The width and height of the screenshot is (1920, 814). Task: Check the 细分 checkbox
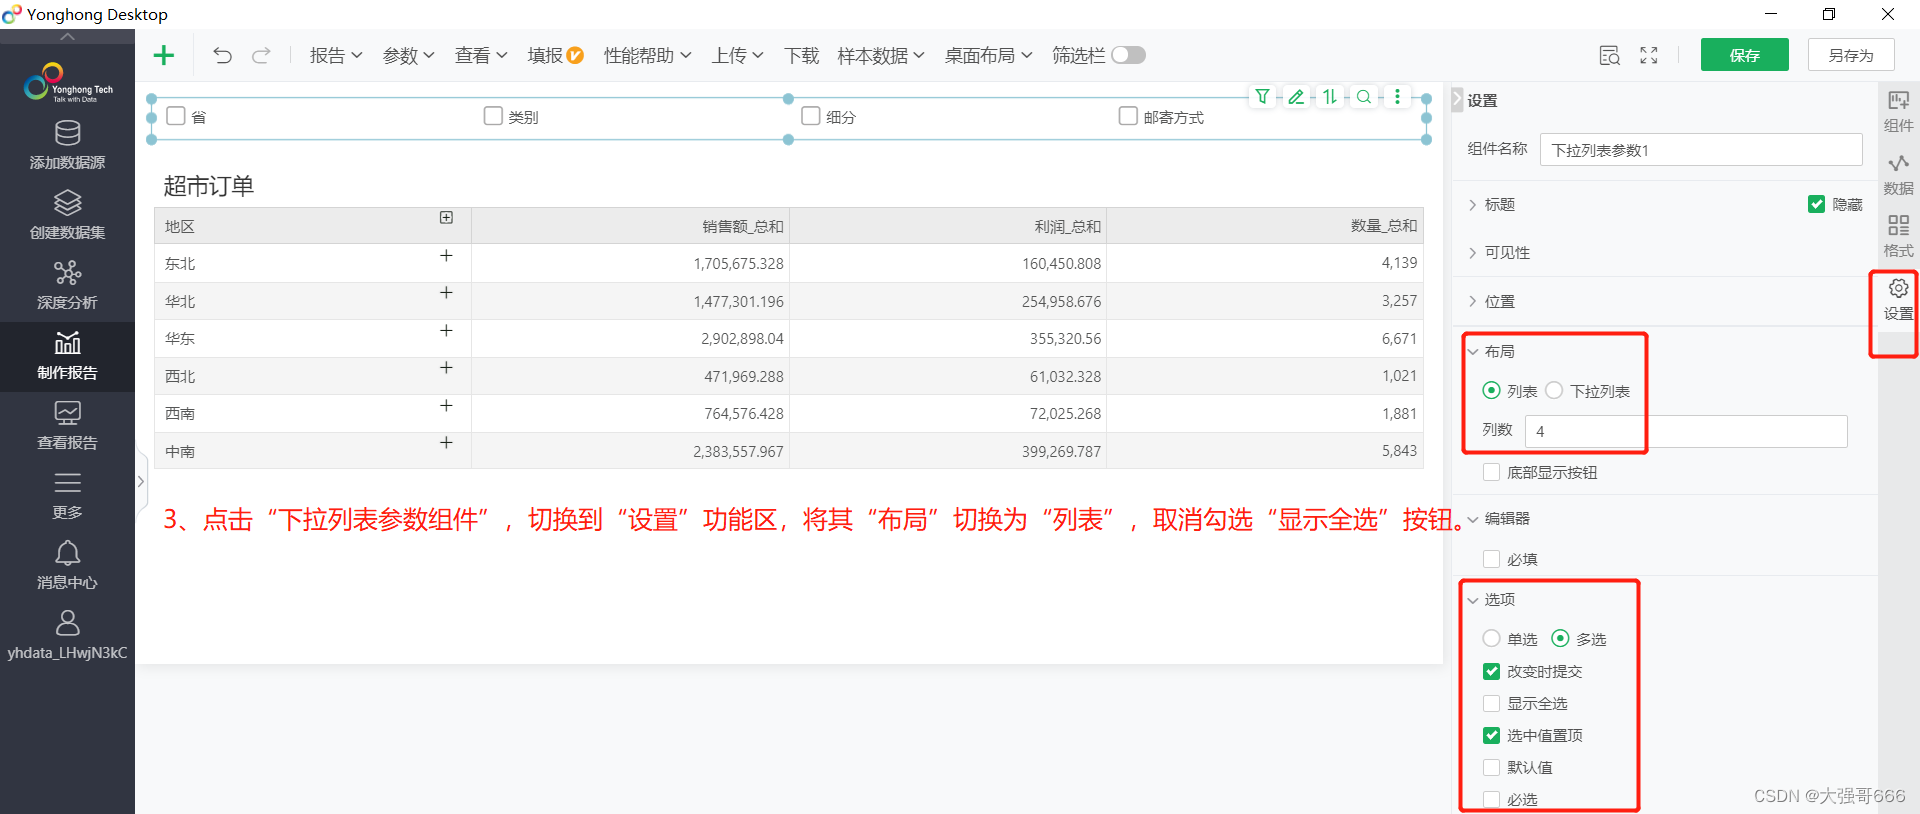point(811,116)
